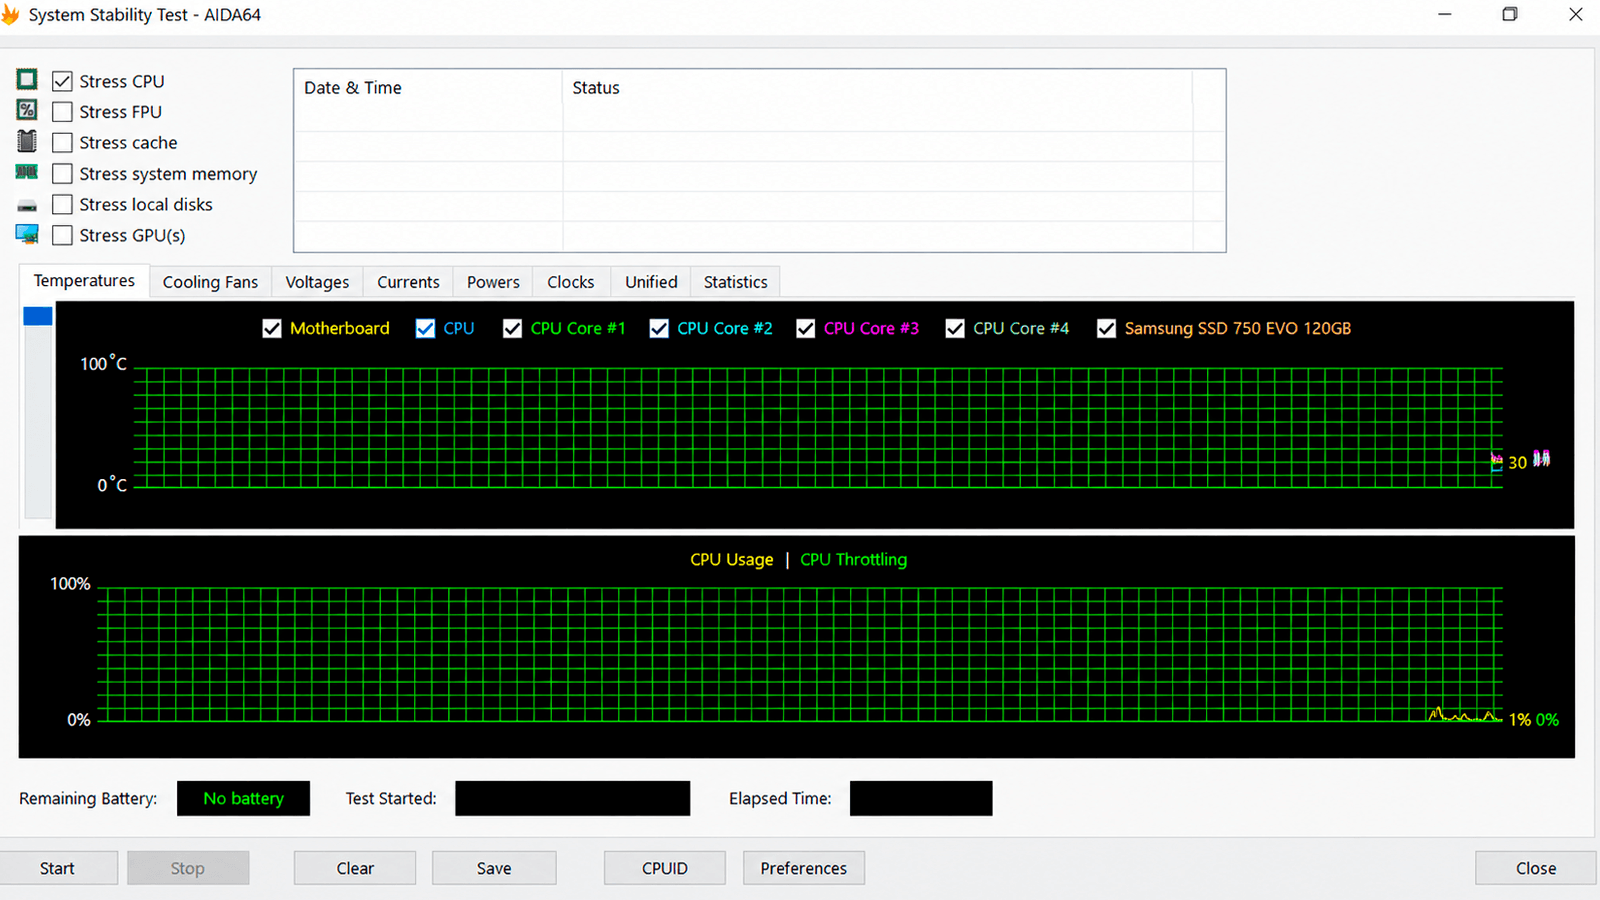Image resolution: width=1600 pixels, height=900 pixels.
Task: Uncheck the Stress CPU checkbox
Action: (62, 81)
